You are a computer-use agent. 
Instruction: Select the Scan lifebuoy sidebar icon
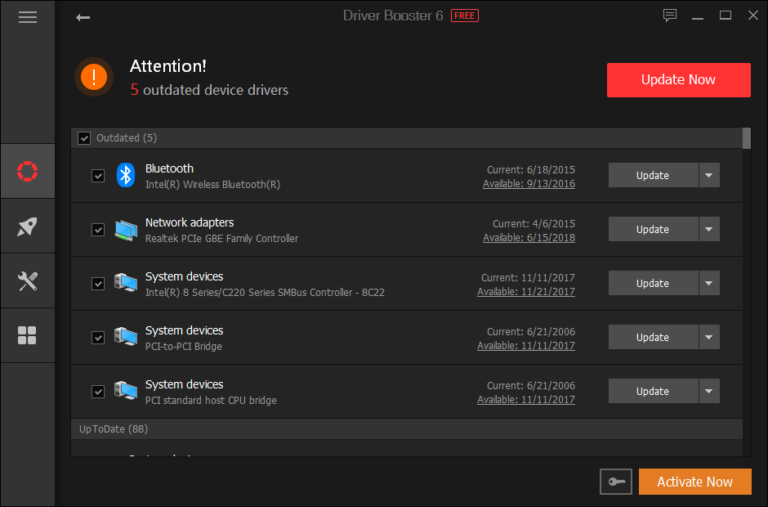coord(27,171)
